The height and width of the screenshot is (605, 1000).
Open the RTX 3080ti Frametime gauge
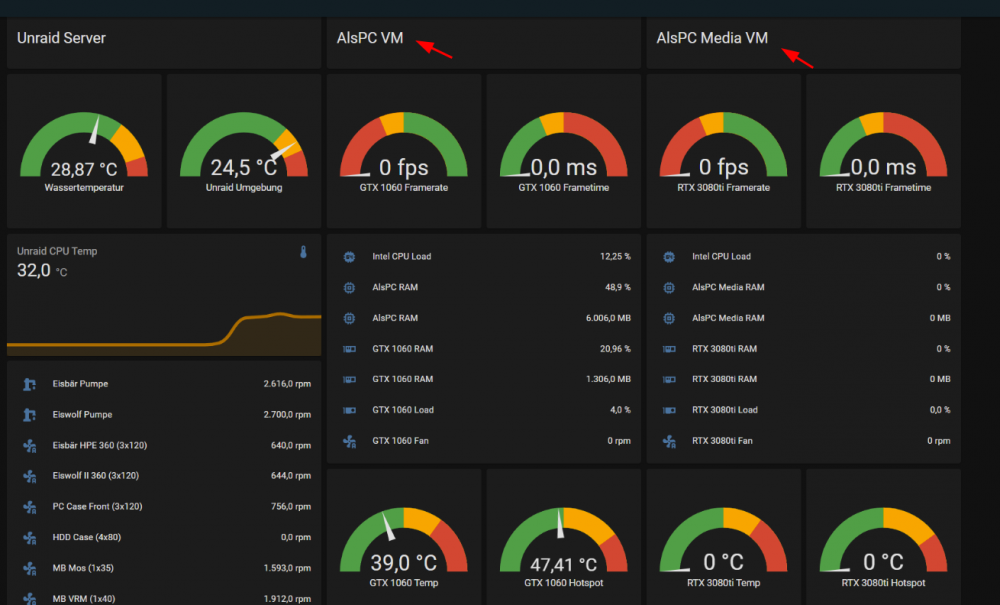[883, 151]
